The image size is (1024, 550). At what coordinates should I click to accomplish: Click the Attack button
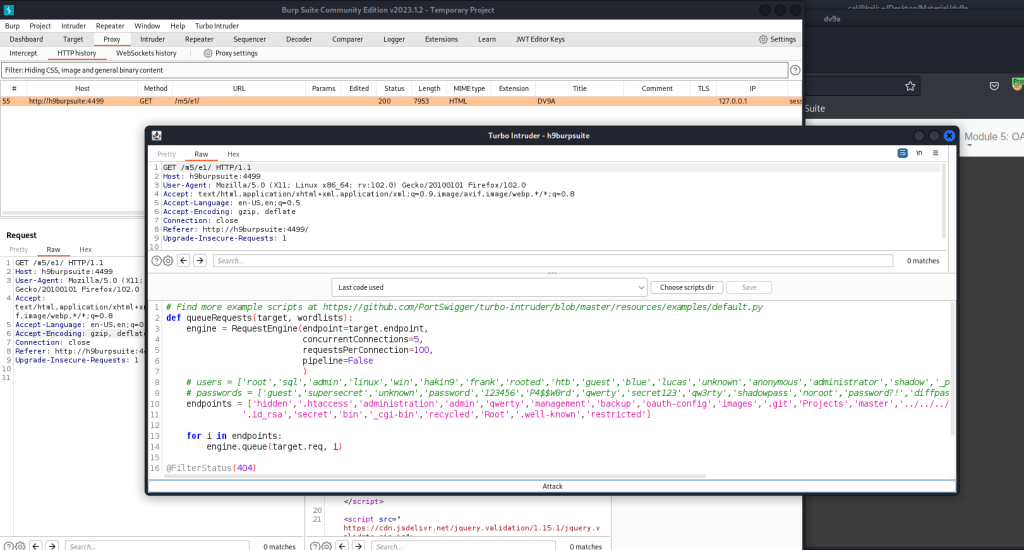(x=552, y=486)
